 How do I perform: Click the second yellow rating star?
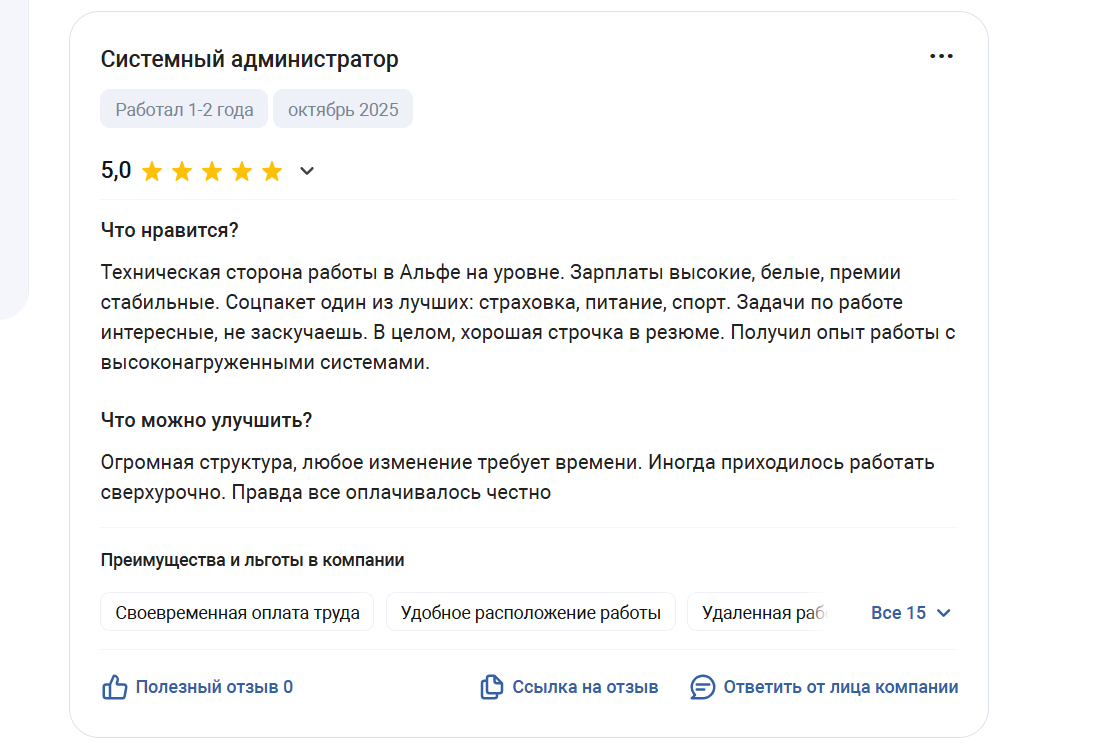182,171
